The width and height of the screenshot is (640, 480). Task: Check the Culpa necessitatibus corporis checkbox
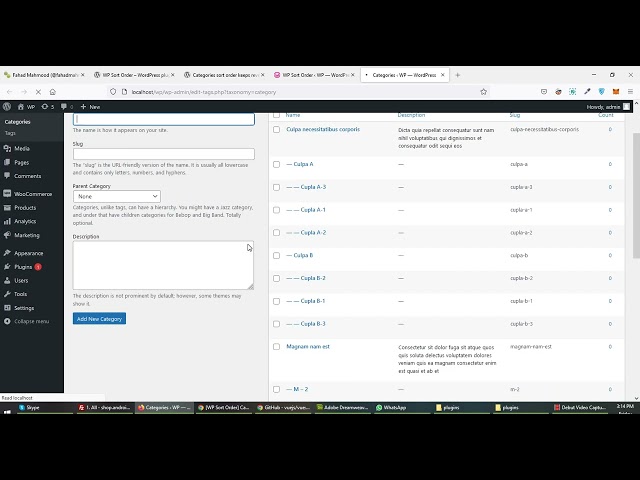pos(276,129)
